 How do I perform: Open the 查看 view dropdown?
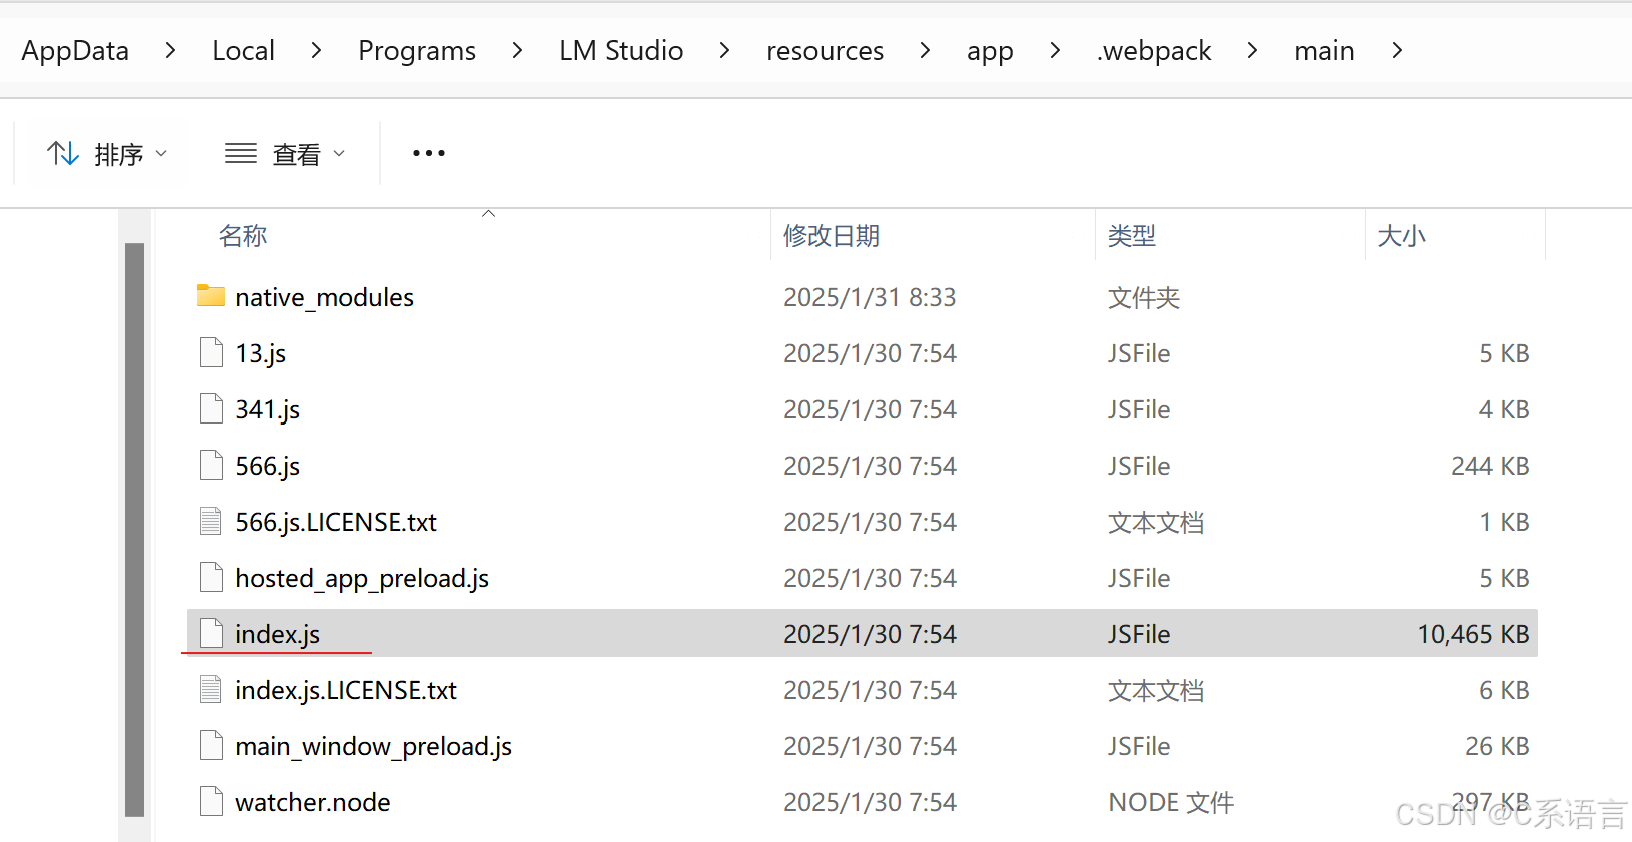coord(285,154)
